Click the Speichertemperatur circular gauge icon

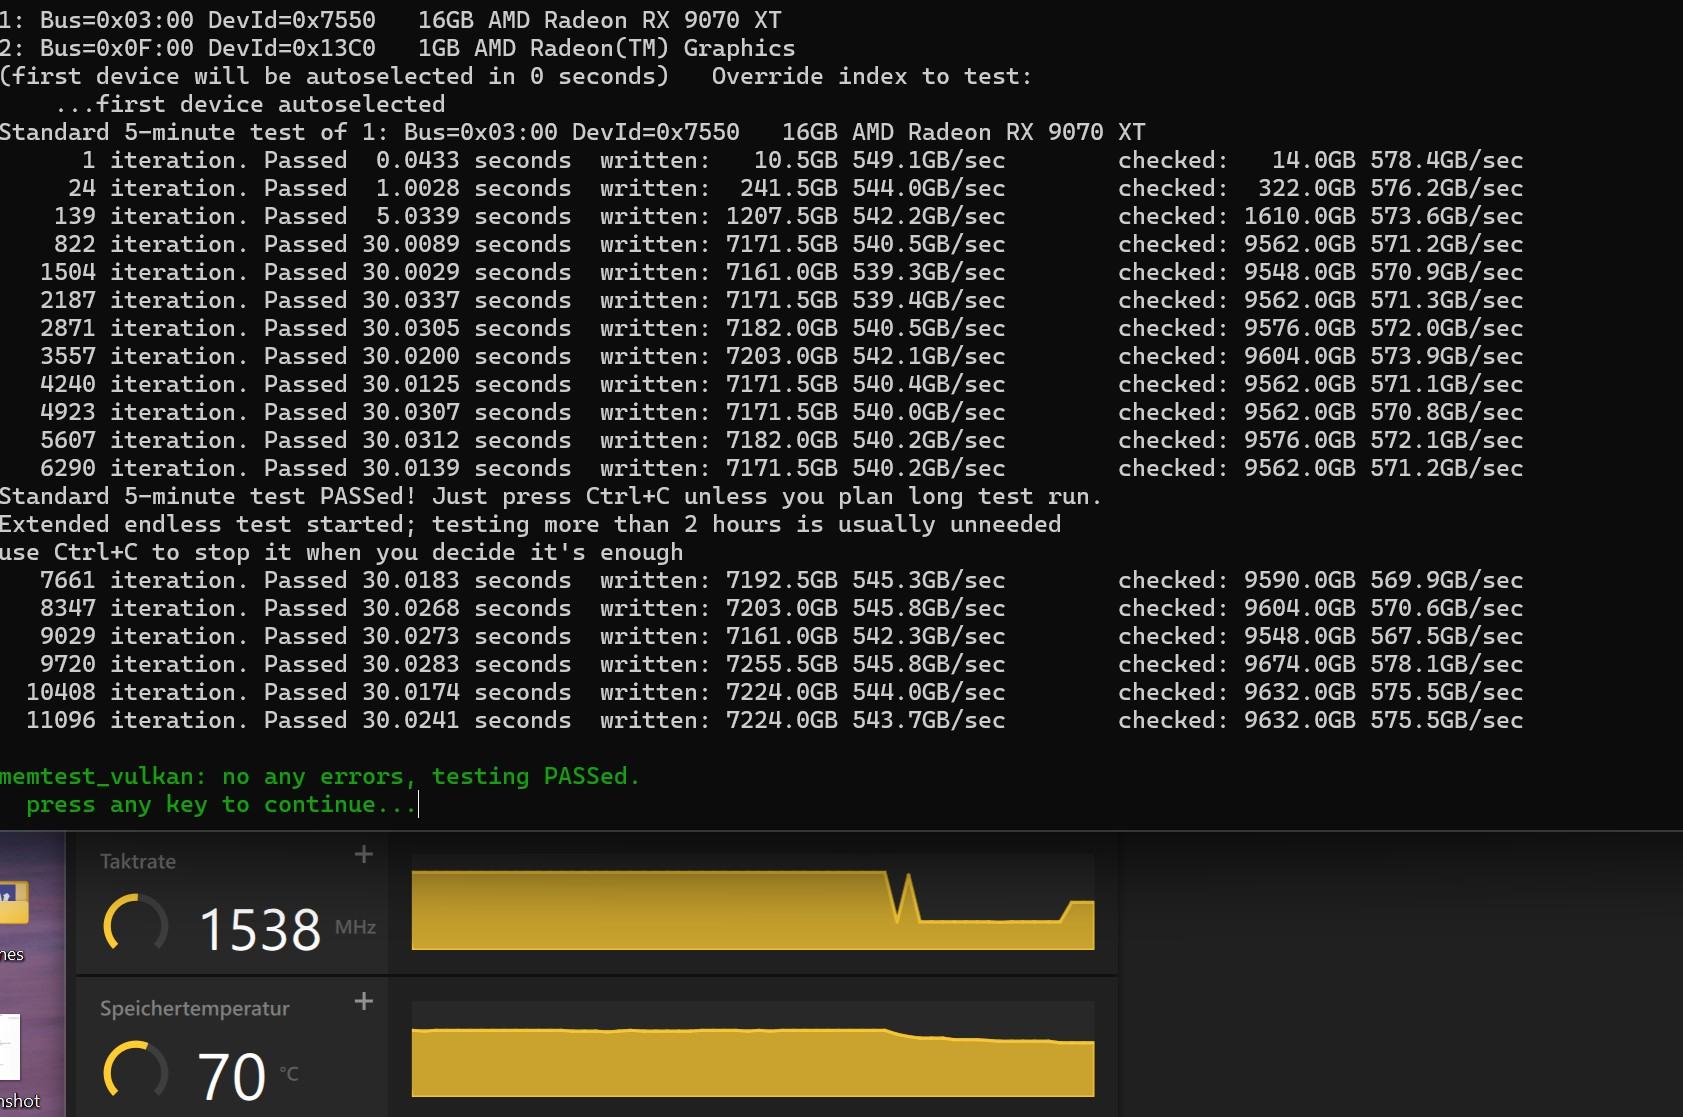[136, 1071]
